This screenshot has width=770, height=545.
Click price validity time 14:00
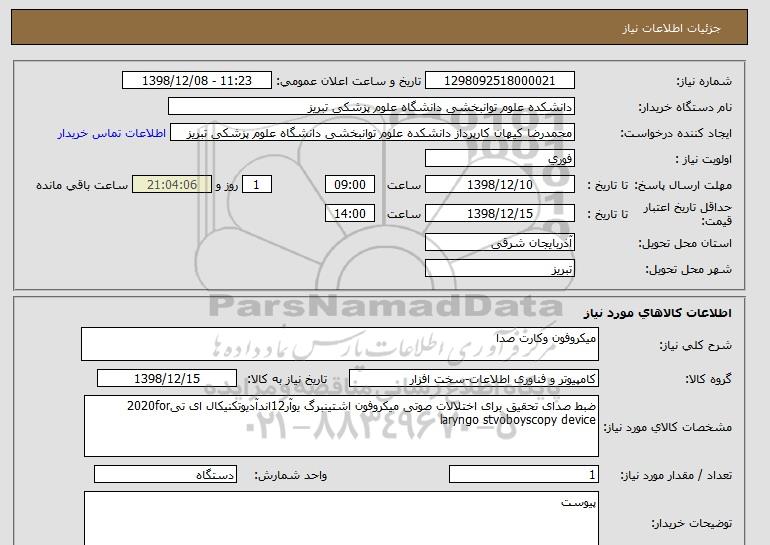(x=350, y=214)
